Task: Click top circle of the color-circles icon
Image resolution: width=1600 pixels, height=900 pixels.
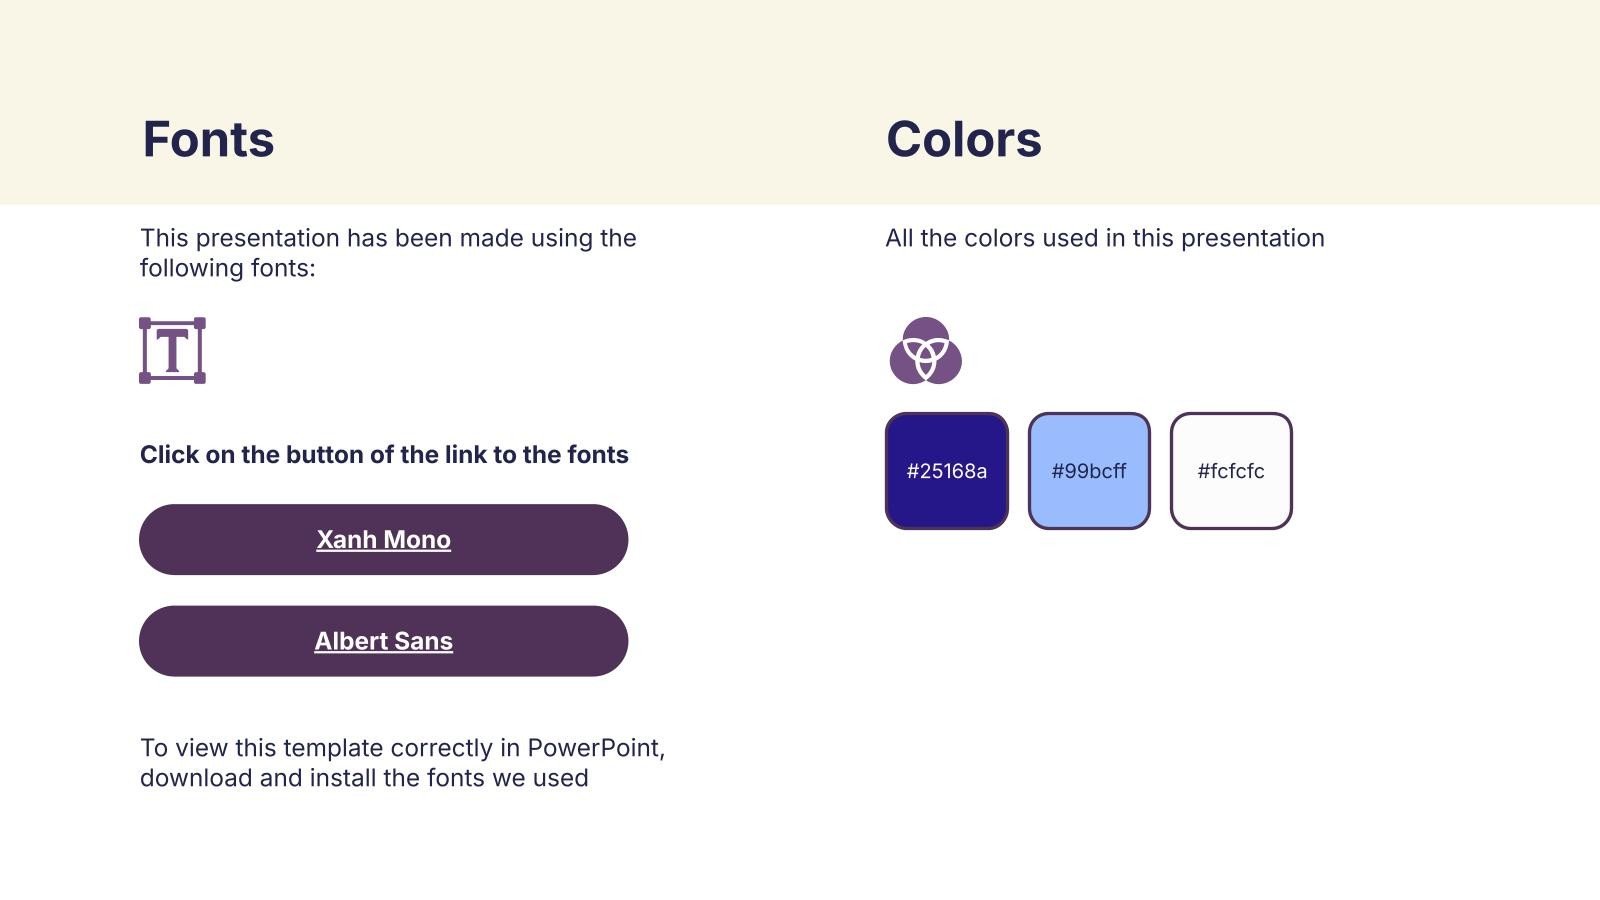Action: click(x=926, y=333)
